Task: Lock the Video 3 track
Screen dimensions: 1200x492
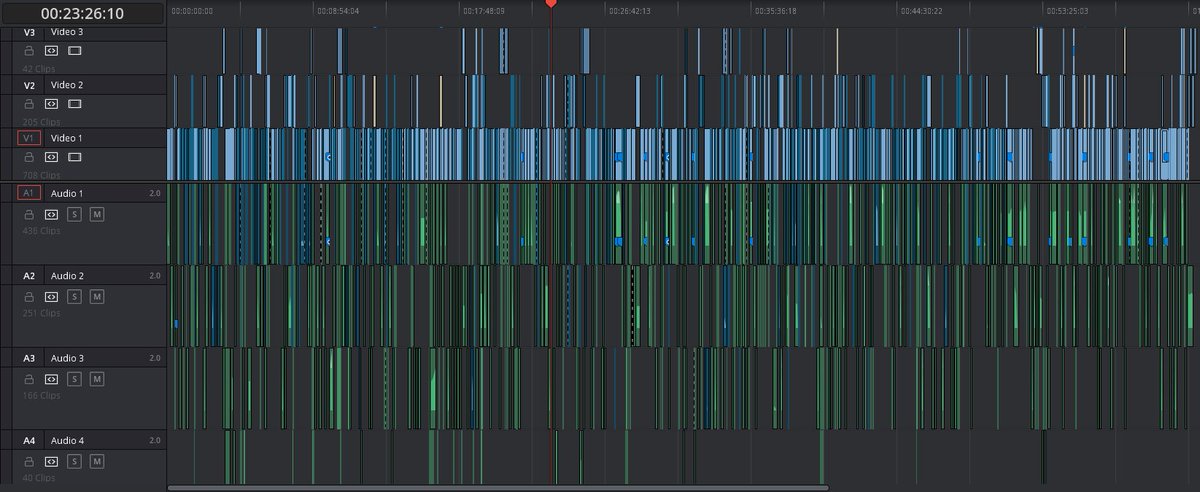Action: [x=29, y=50]
